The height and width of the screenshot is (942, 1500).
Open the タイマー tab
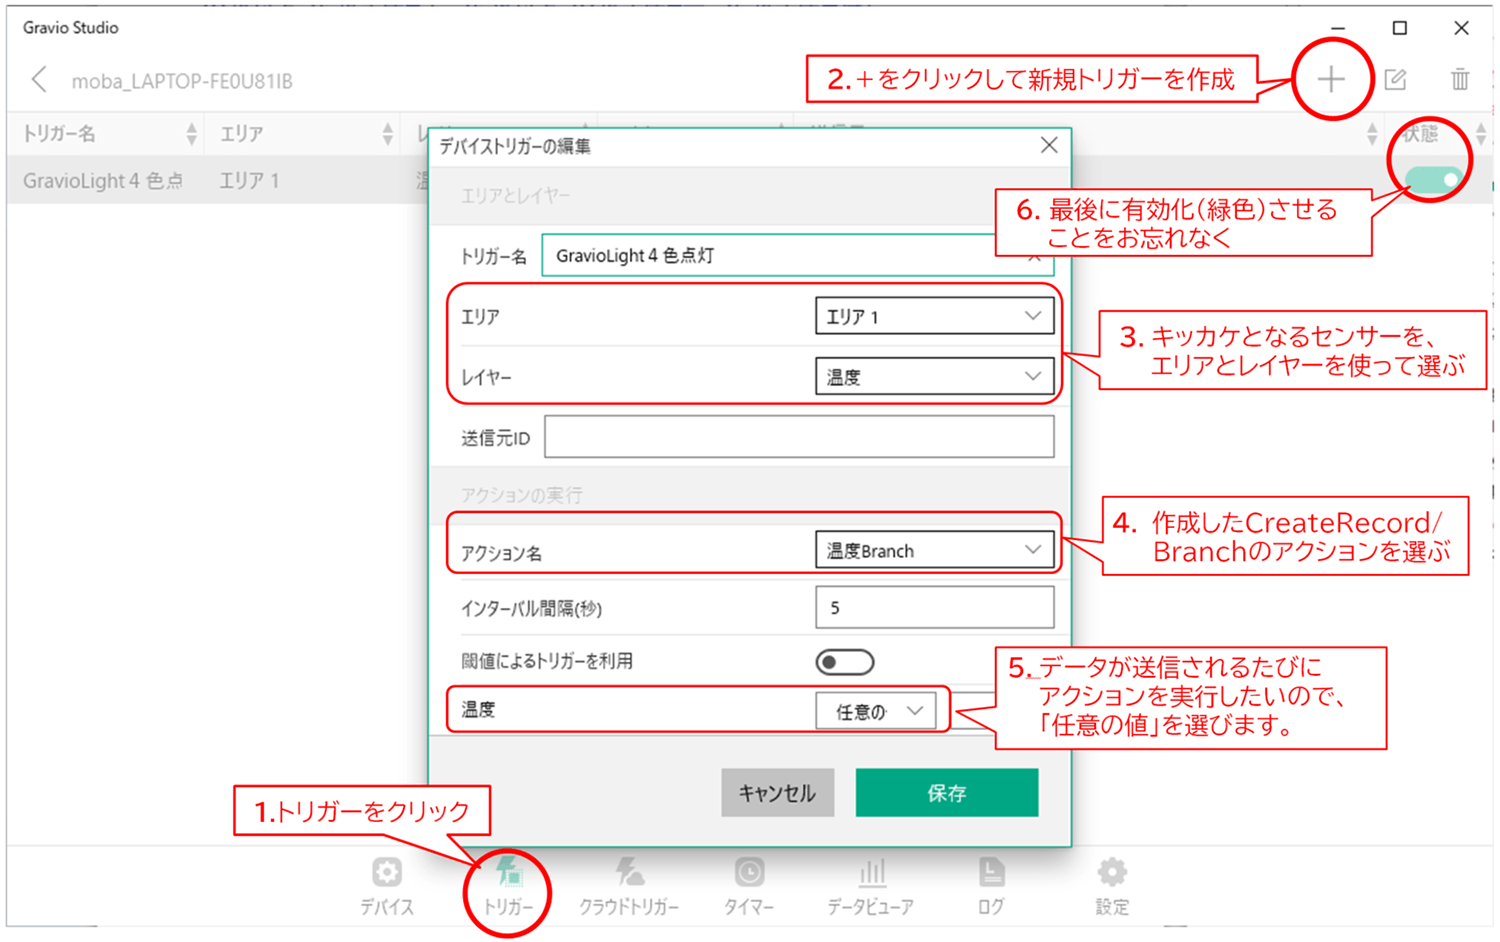pos(749,886)
